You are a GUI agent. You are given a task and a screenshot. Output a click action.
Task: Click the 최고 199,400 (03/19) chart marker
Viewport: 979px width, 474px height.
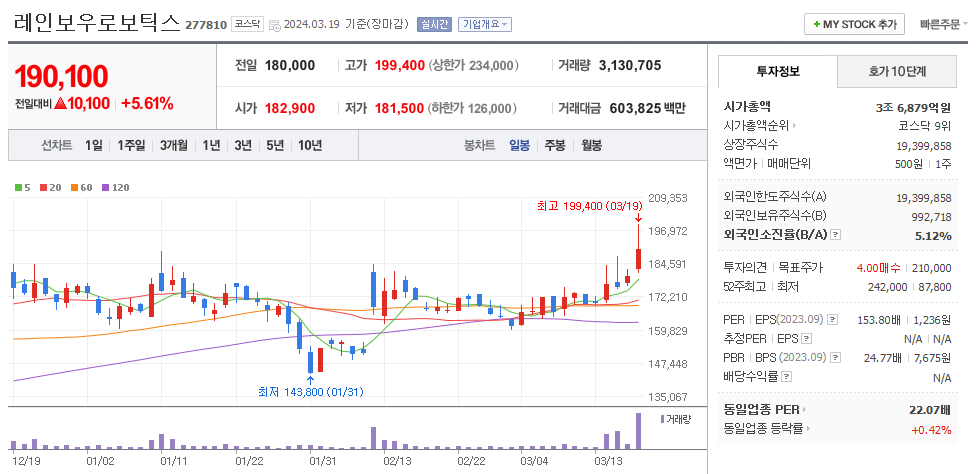pos(590,205)
